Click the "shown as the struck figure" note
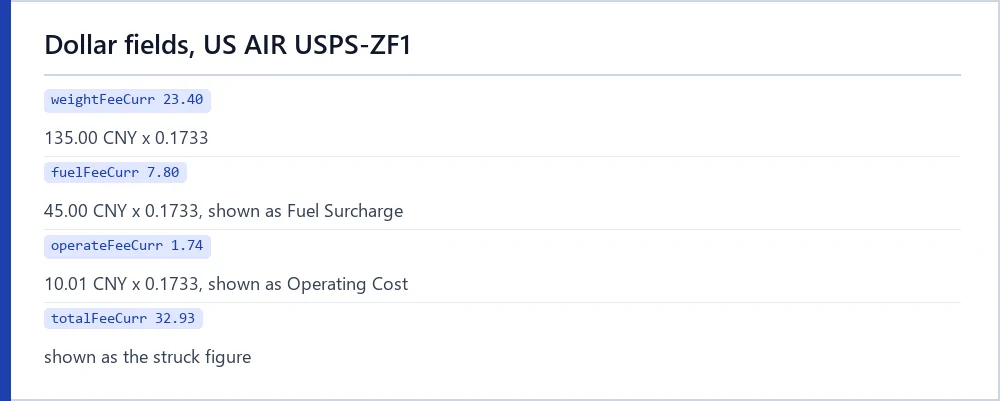This screenshot has height=401, width=1000. click(x=147, y=357)
